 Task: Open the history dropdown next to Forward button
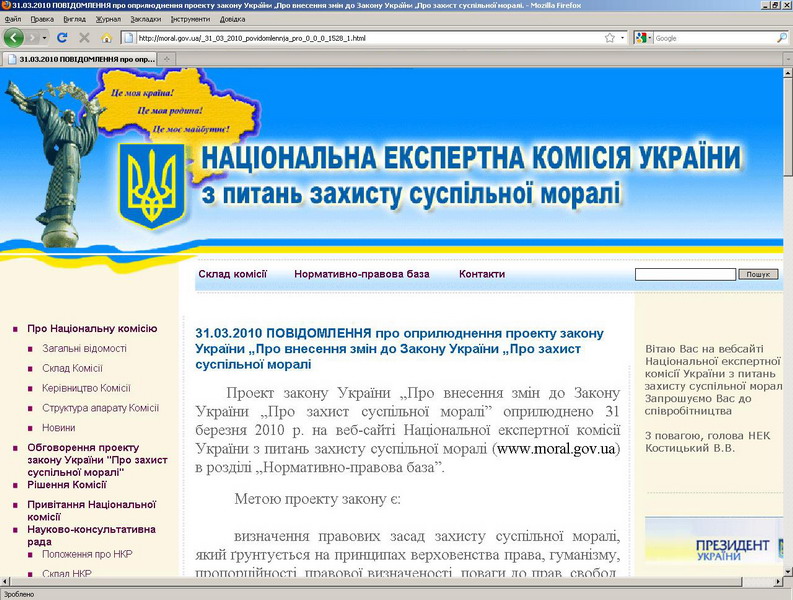coord(44,38)
